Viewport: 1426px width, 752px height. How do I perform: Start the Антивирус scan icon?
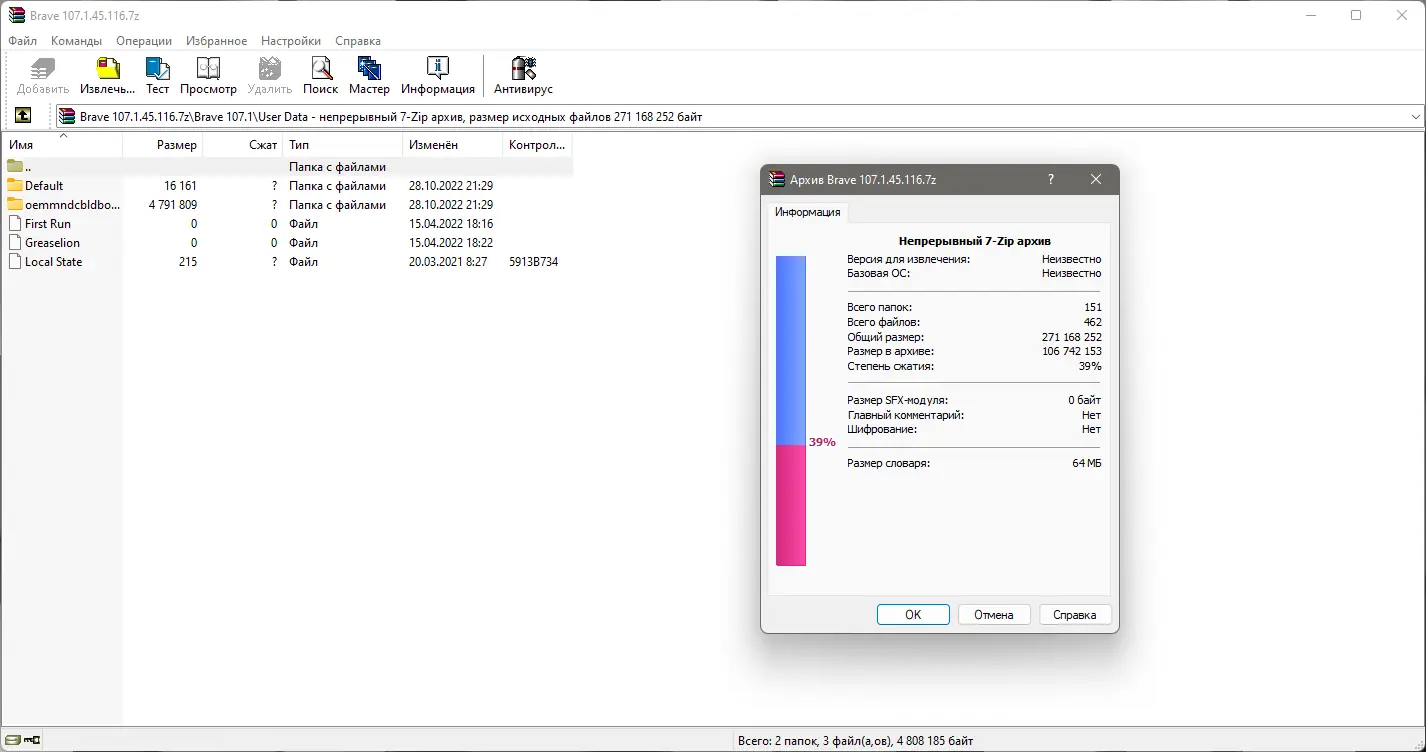(x=523, y=68)
